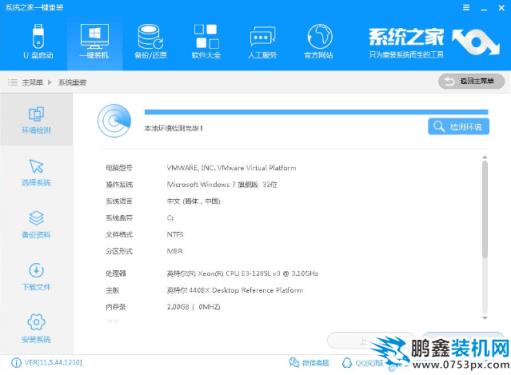Click the Xeon CPU processor text
This screenshot has width=511, height=375.
(242, 274)
